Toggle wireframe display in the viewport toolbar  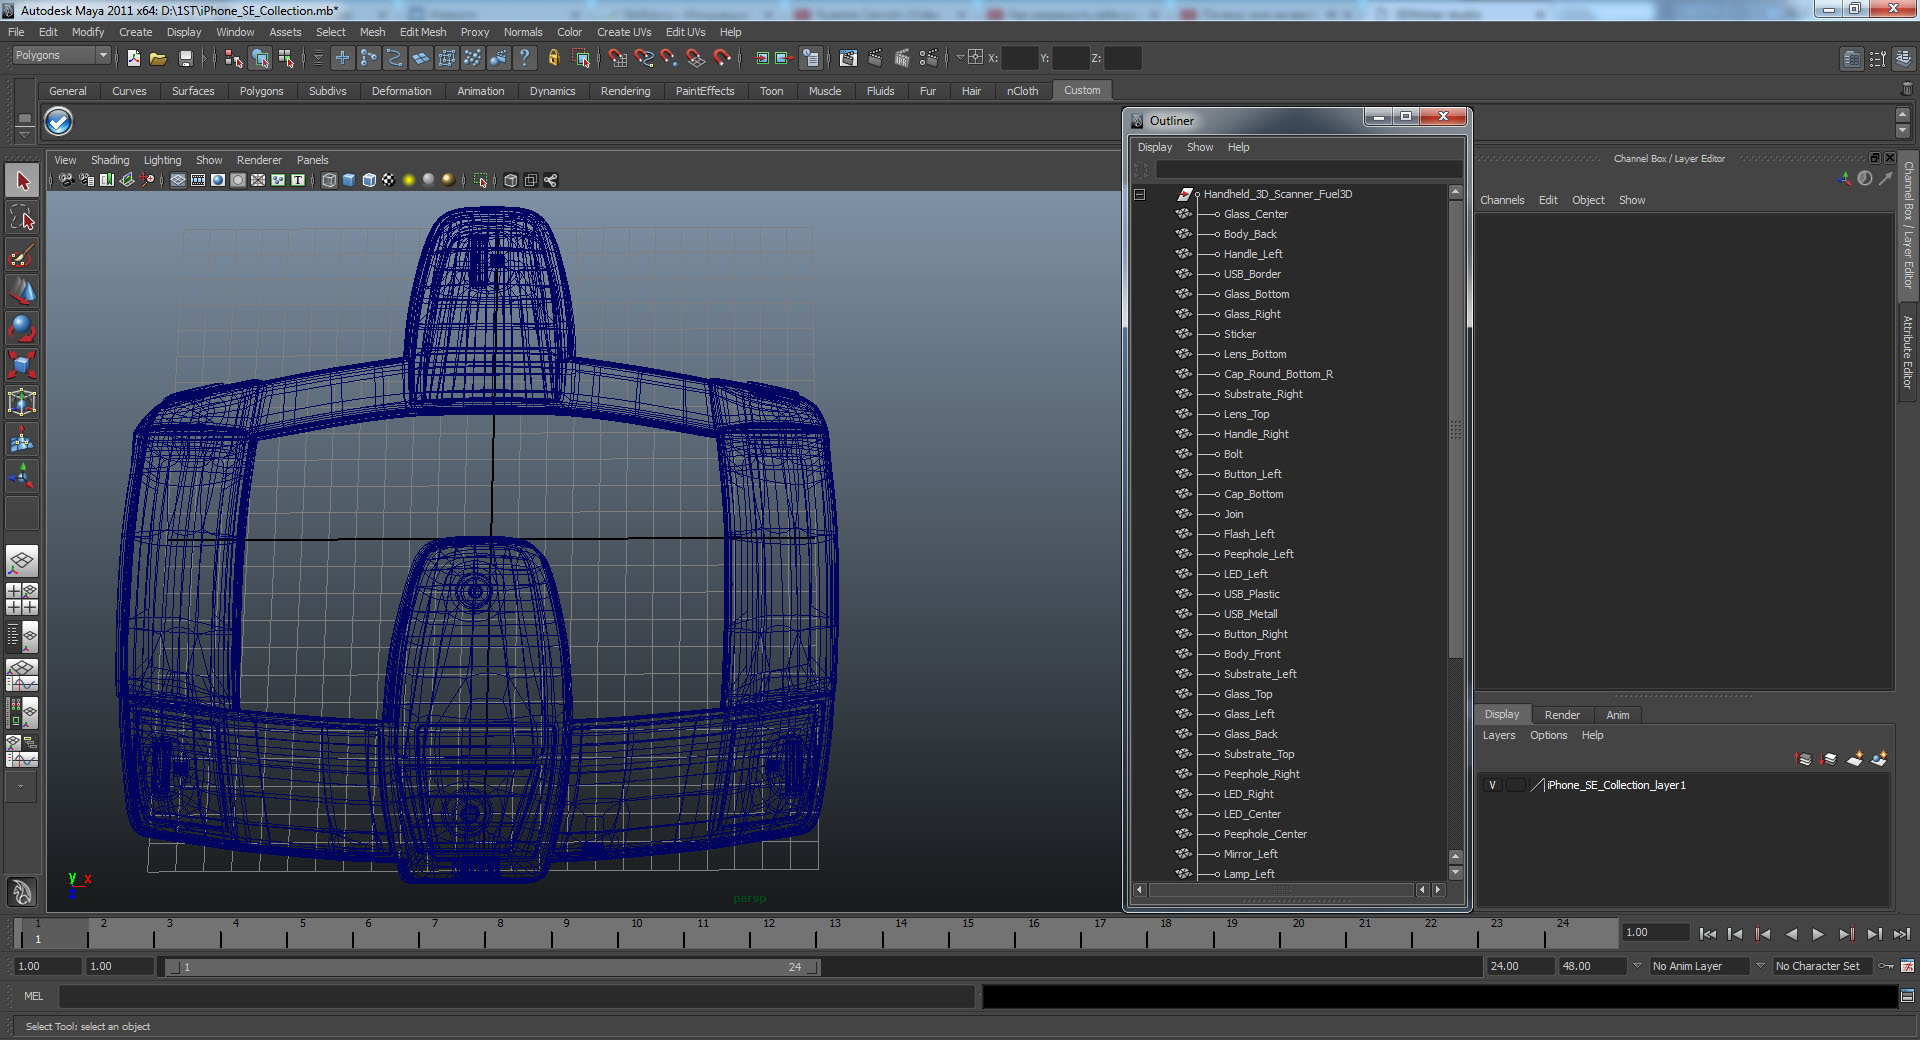tap(329, 180)
